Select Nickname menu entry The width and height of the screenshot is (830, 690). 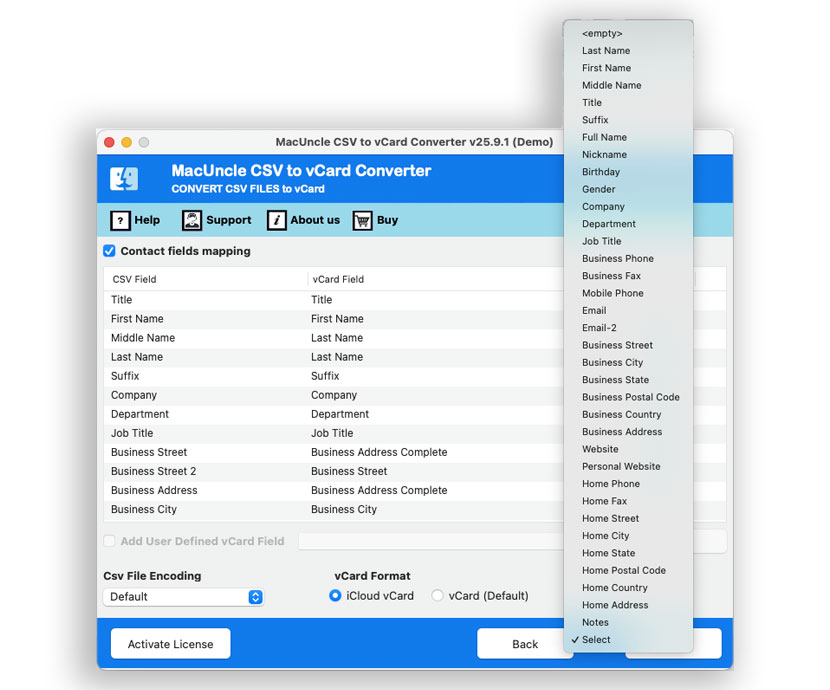pyautogui.click(x=628, y=155)
